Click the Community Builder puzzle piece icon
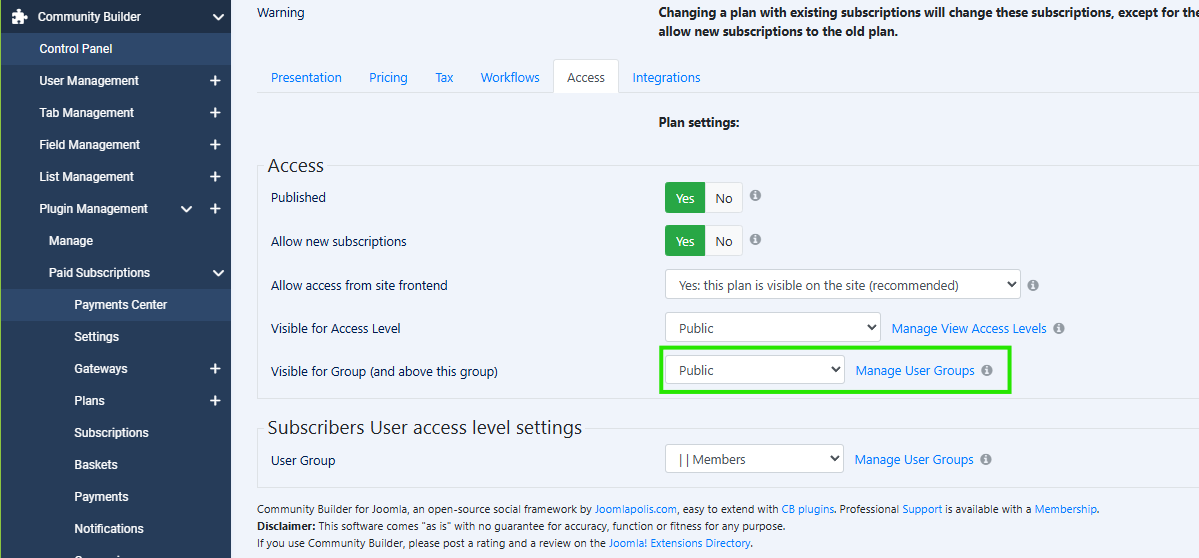Image resolution: width=1199 pixels, height=558 pixels. click(x=19, y=16)
